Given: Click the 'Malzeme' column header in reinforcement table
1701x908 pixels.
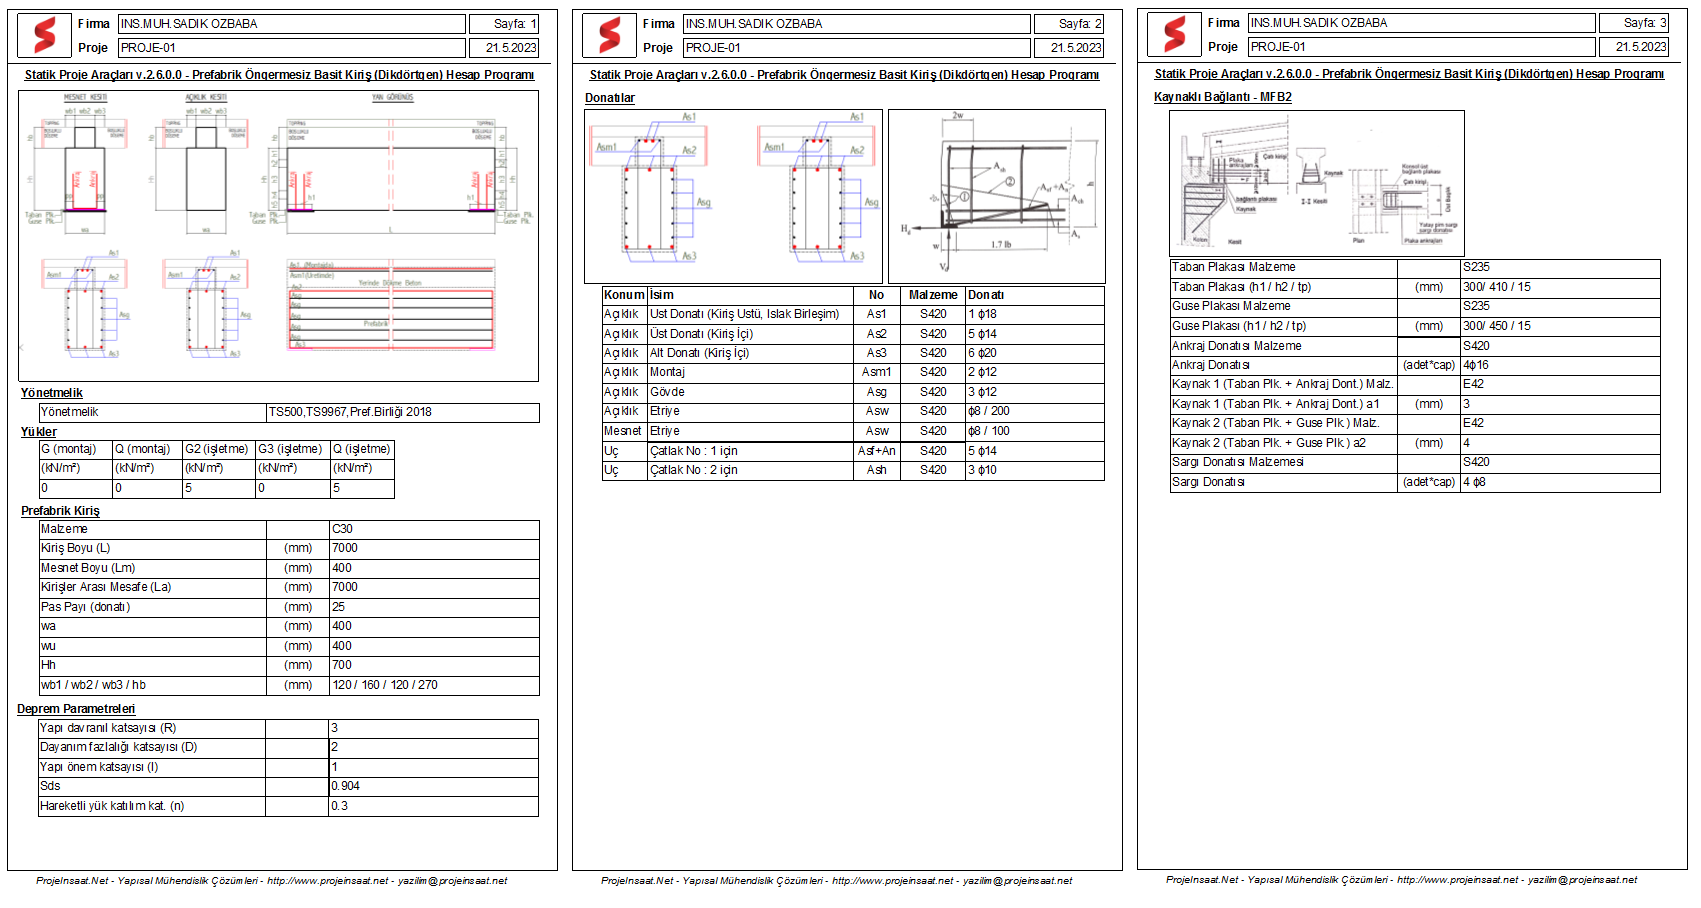Looking at the screenshot, I should pyautogui.click(x=933, y=295).
